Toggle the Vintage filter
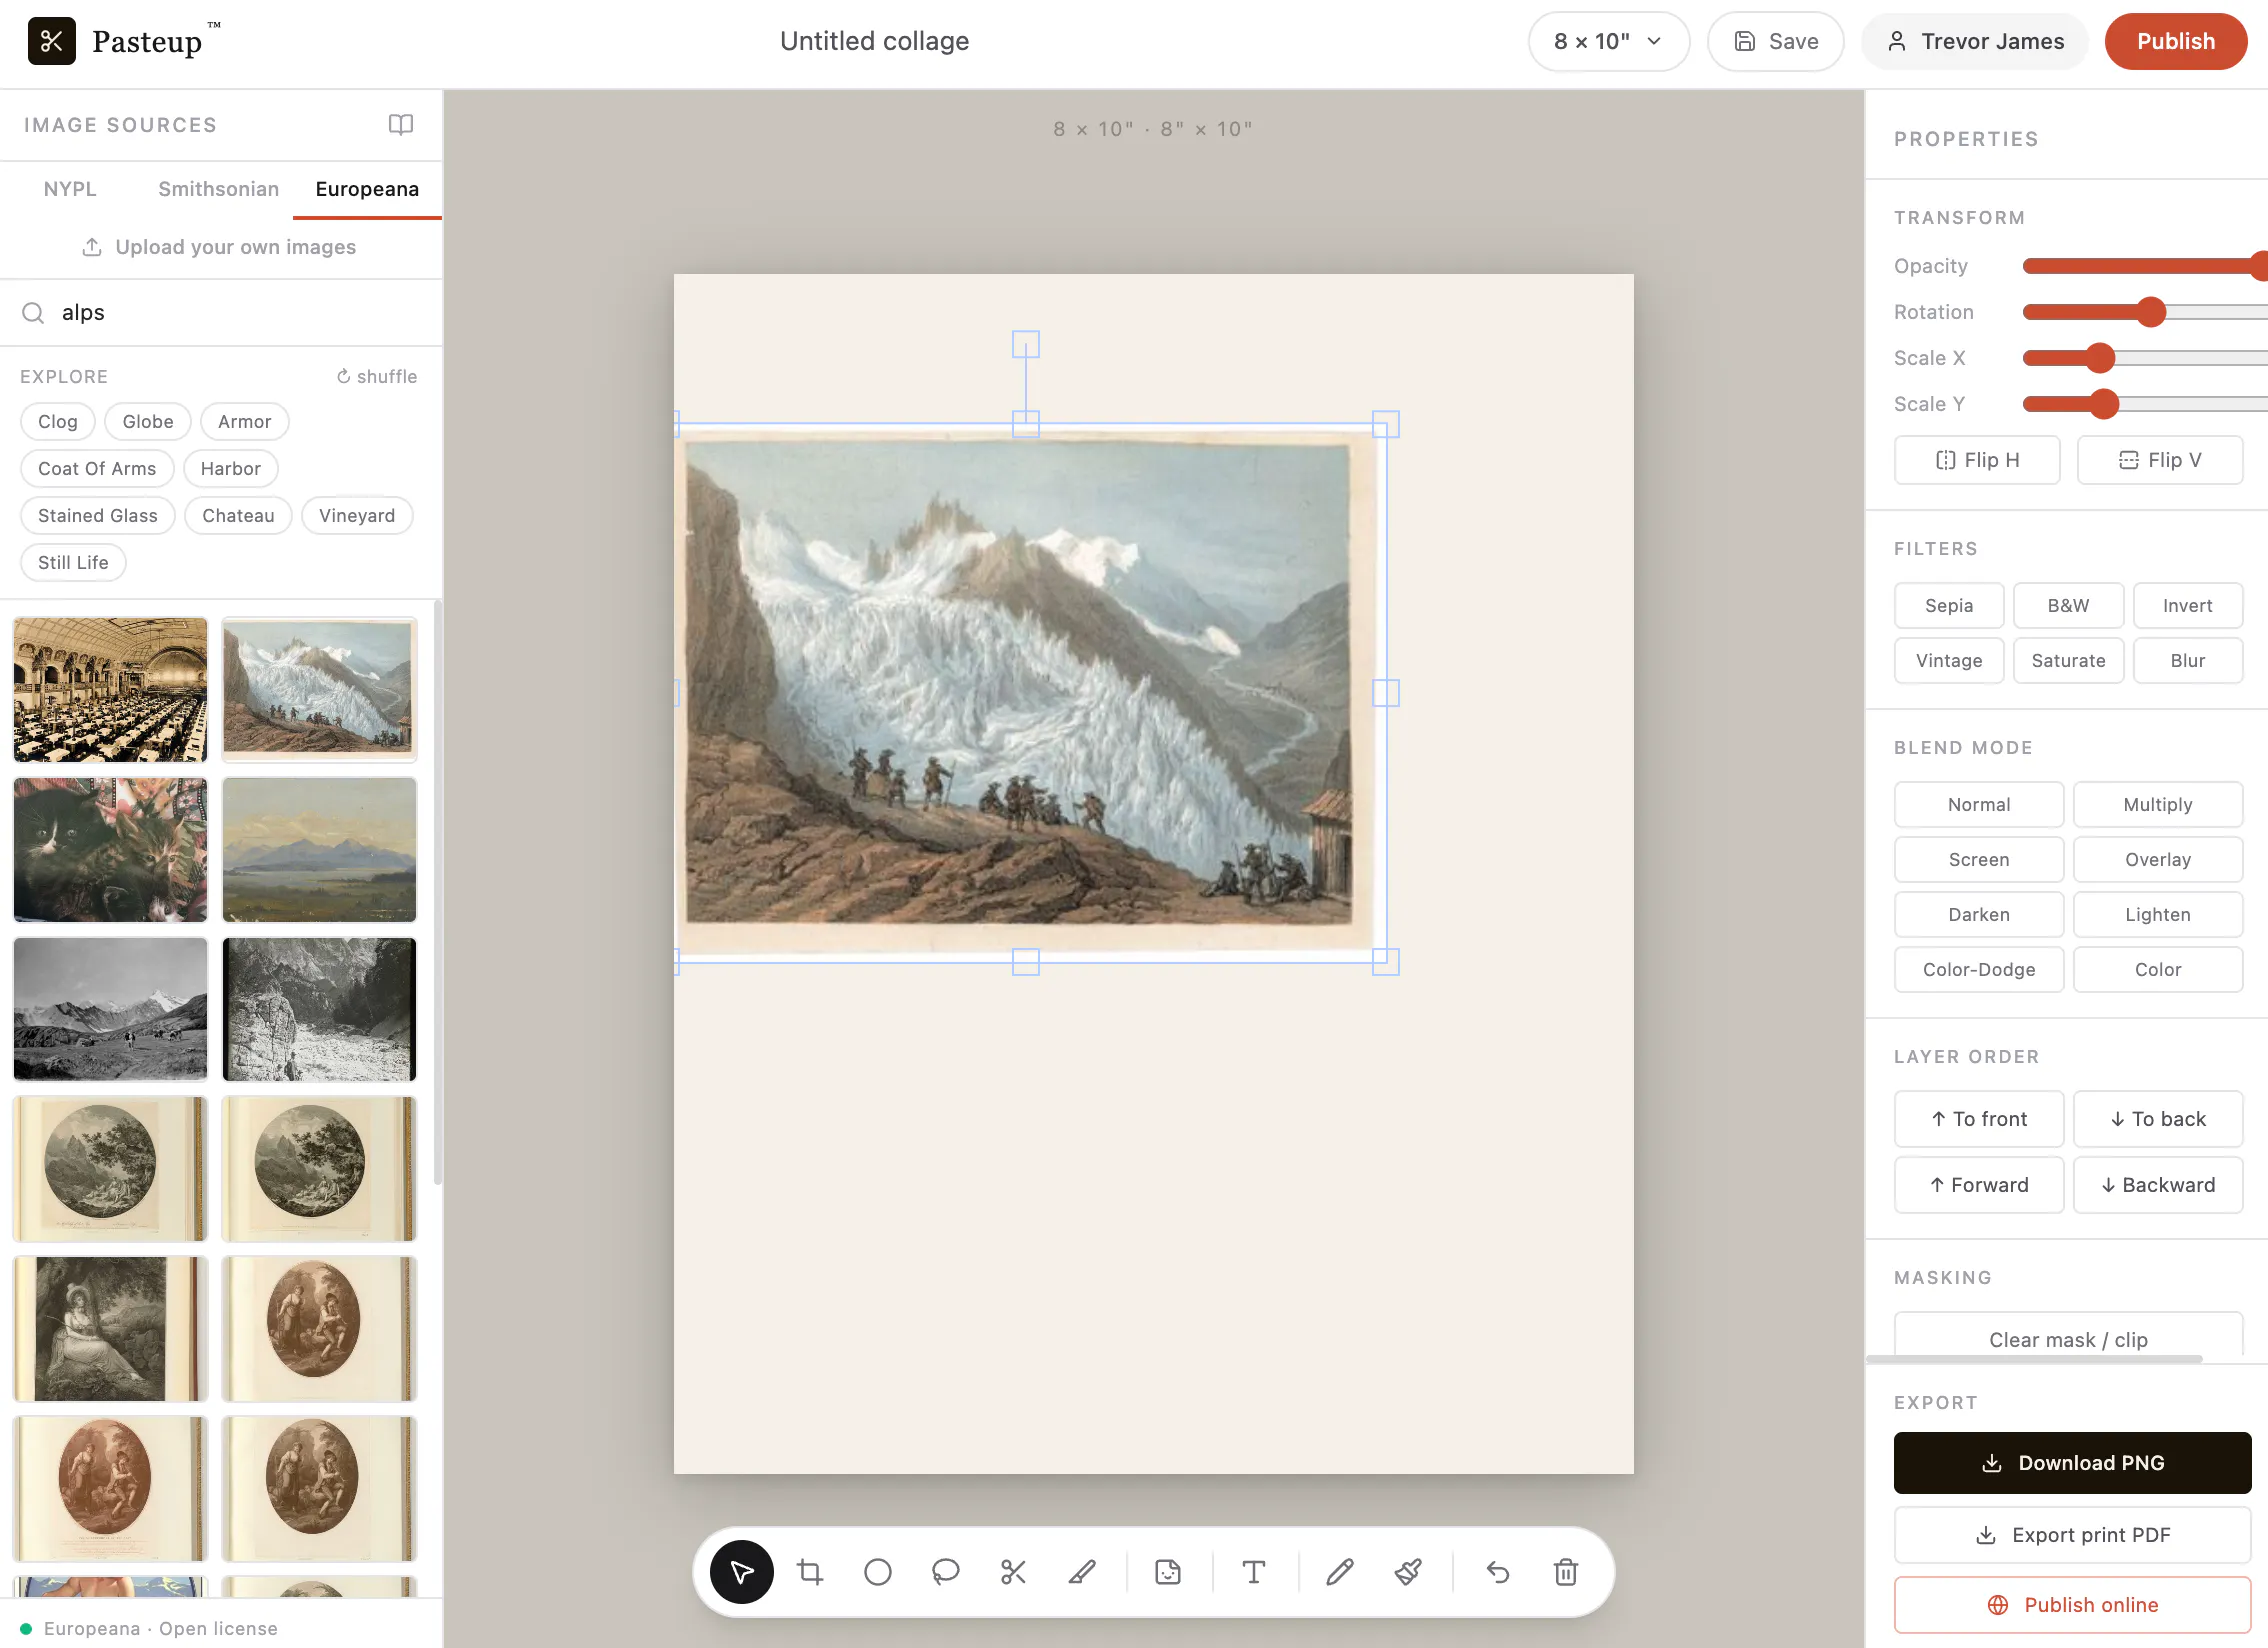The image size is (2268, 1648). (1949, 661)
